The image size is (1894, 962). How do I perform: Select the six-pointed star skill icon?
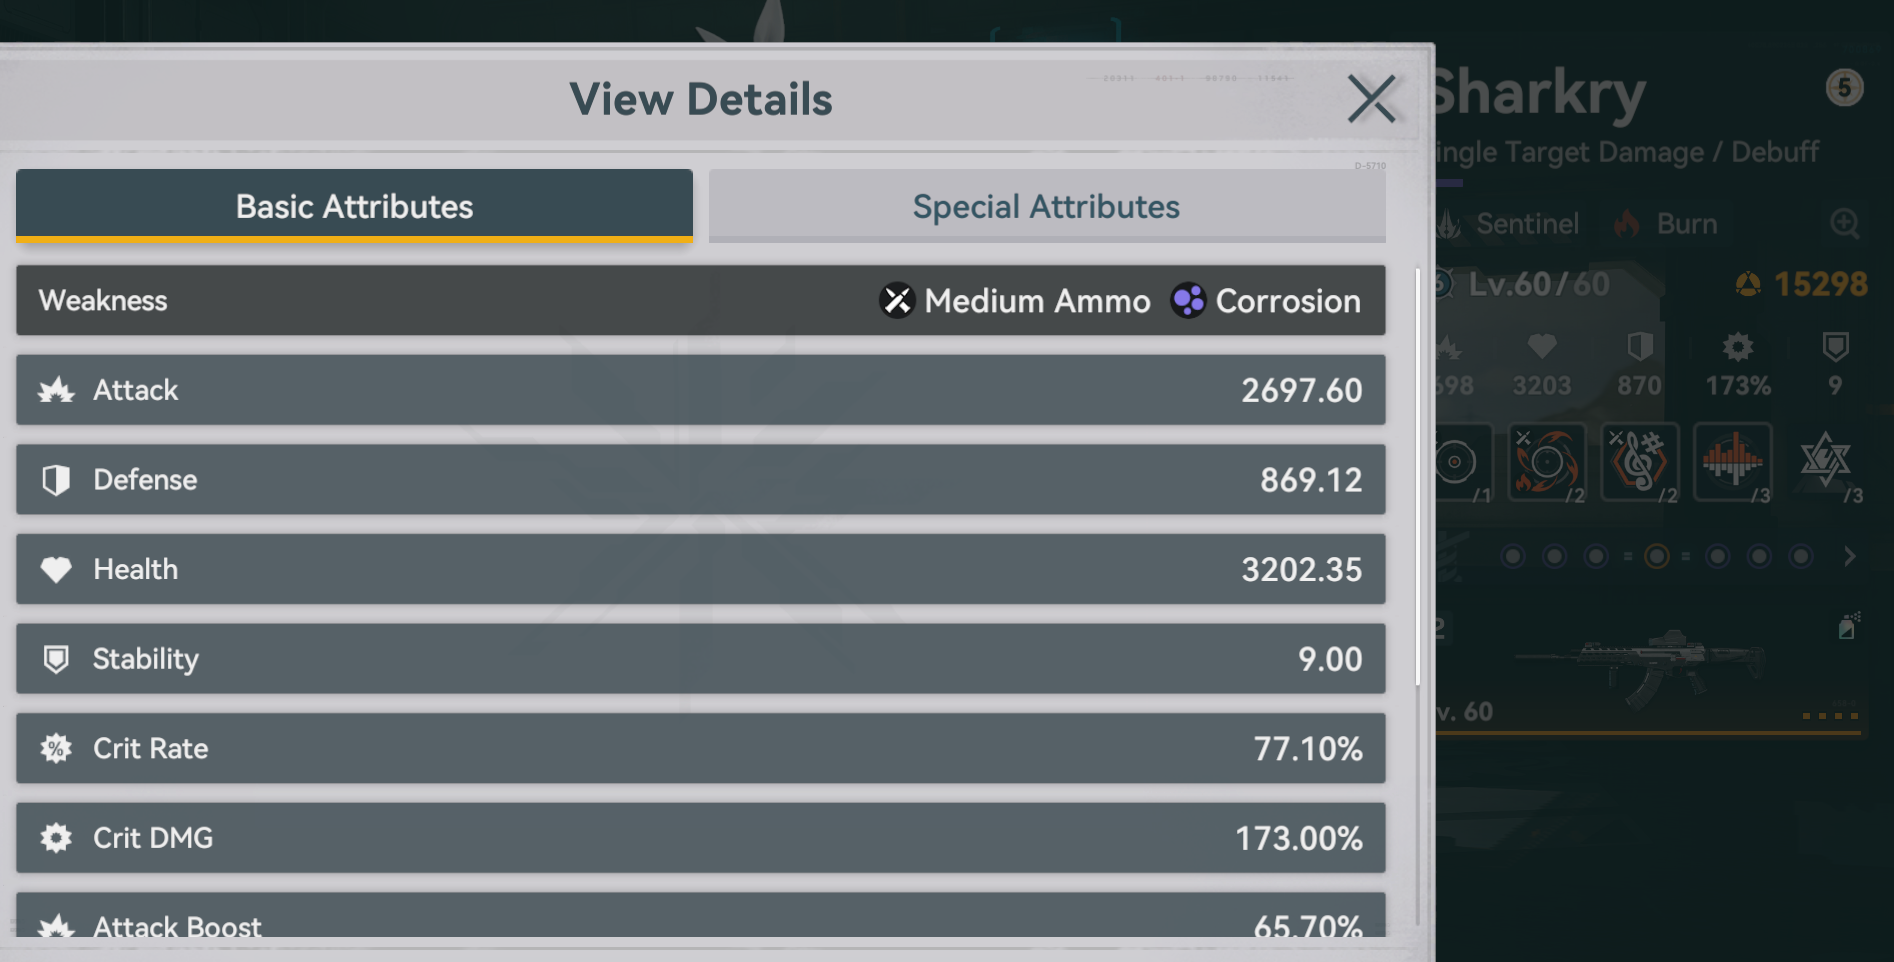(x=1825, y=461)
